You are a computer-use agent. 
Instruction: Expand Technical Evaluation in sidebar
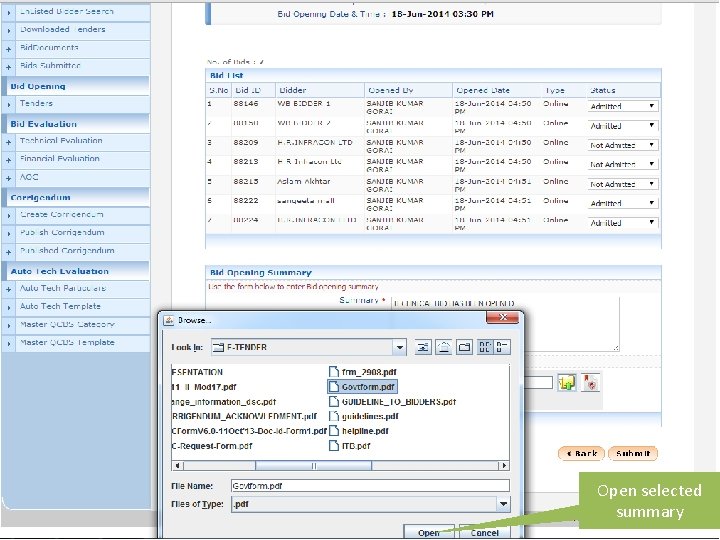tap(8, 142)
